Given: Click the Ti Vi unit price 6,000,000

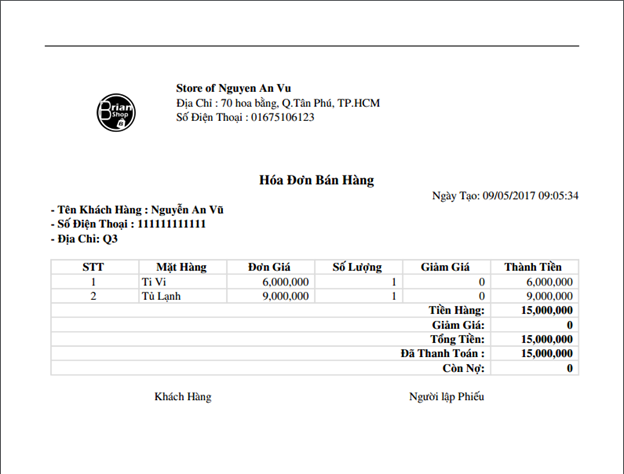Looking at the screenshot, I should 285,282.
